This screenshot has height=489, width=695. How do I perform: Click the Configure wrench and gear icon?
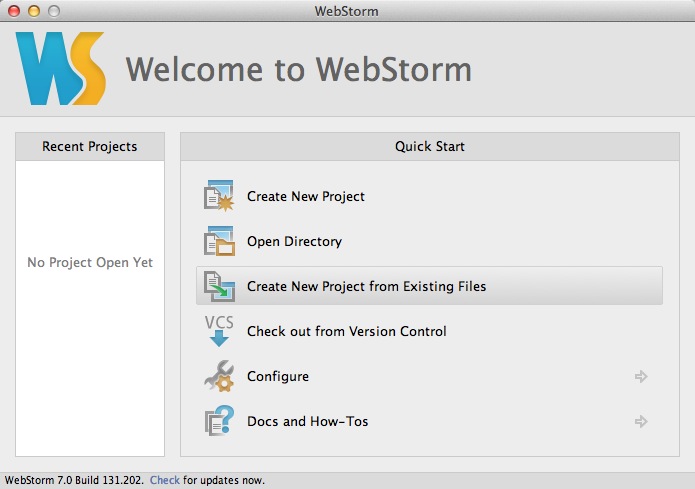tap(219, 376)
